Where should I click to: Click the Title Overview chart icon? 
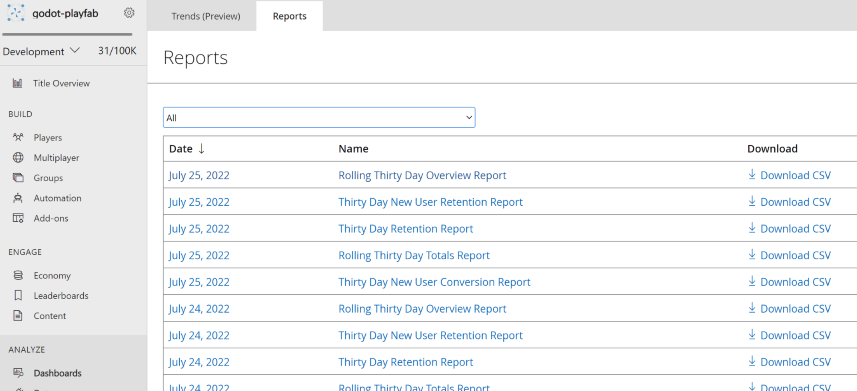point(17,84)
